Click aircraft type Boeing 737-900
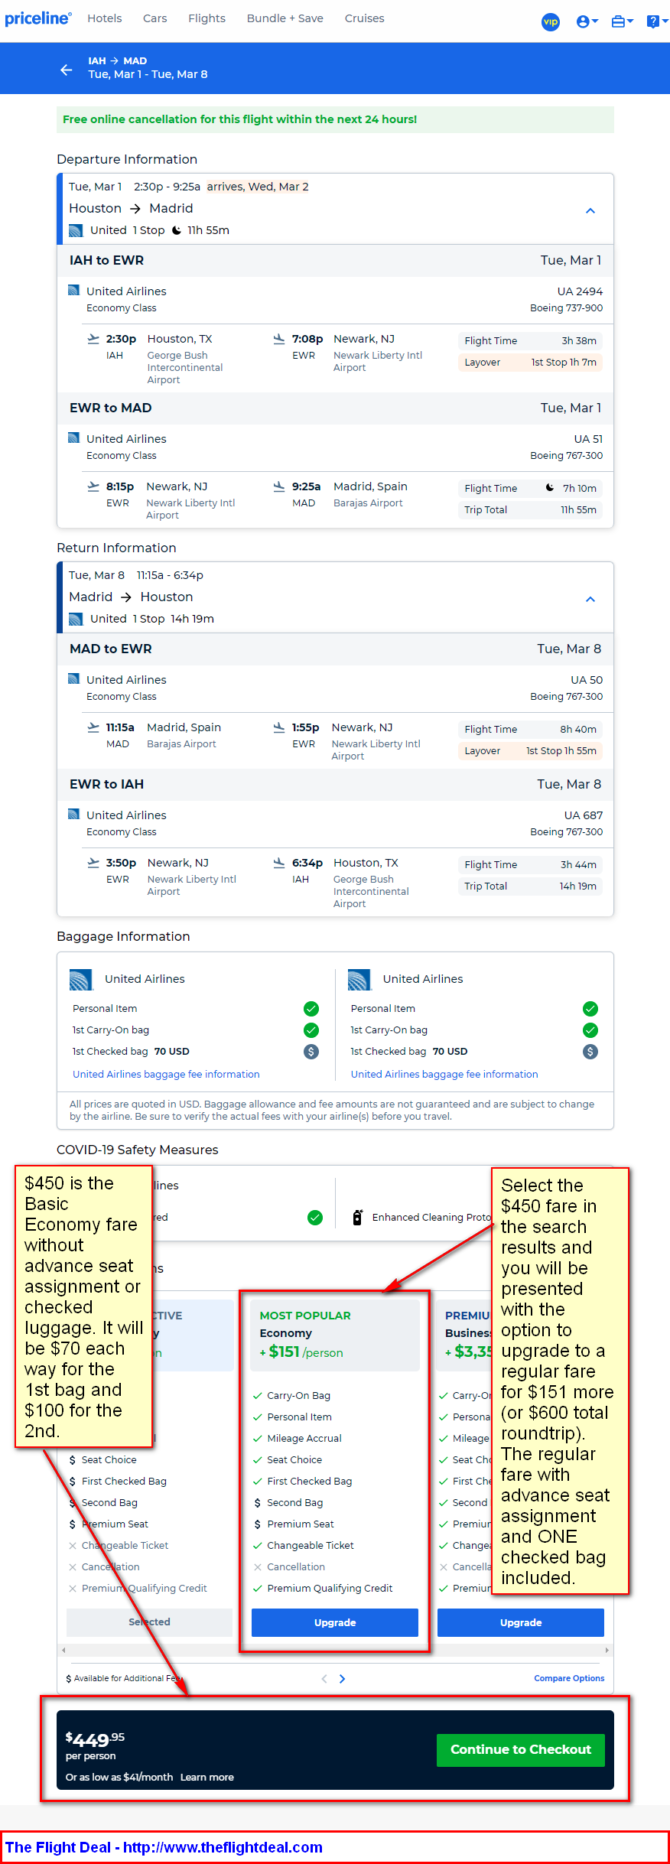This screenshot has height=1864, width=670. tap(566, 308)
